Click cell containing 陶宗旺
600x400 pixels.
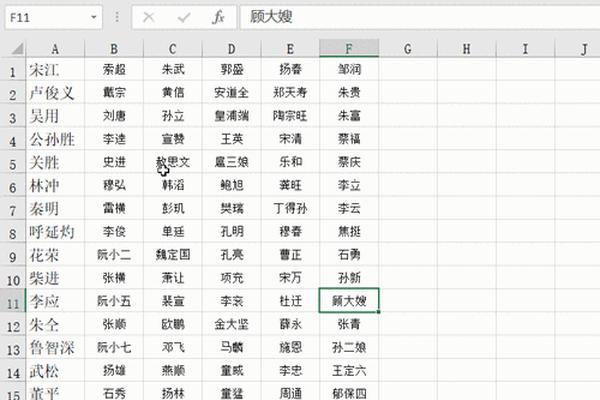pos(290,116)
